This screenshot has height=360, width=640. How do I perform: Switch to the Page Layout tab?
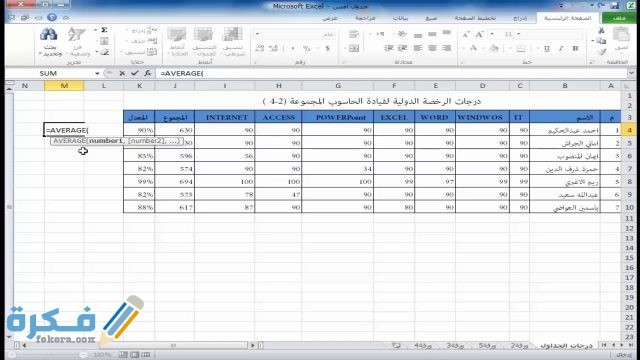click(x=475, y=18)
